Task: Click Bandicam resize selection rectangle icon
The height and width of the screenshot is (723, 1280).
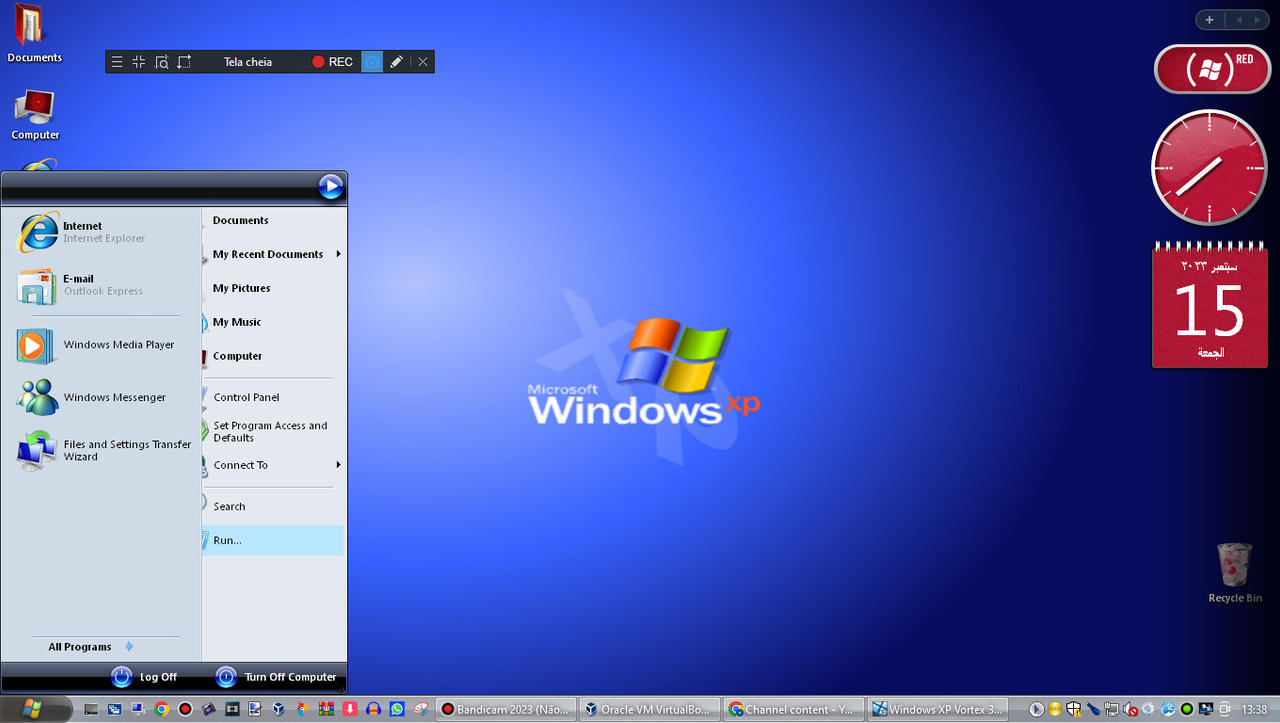Action: 184,62
